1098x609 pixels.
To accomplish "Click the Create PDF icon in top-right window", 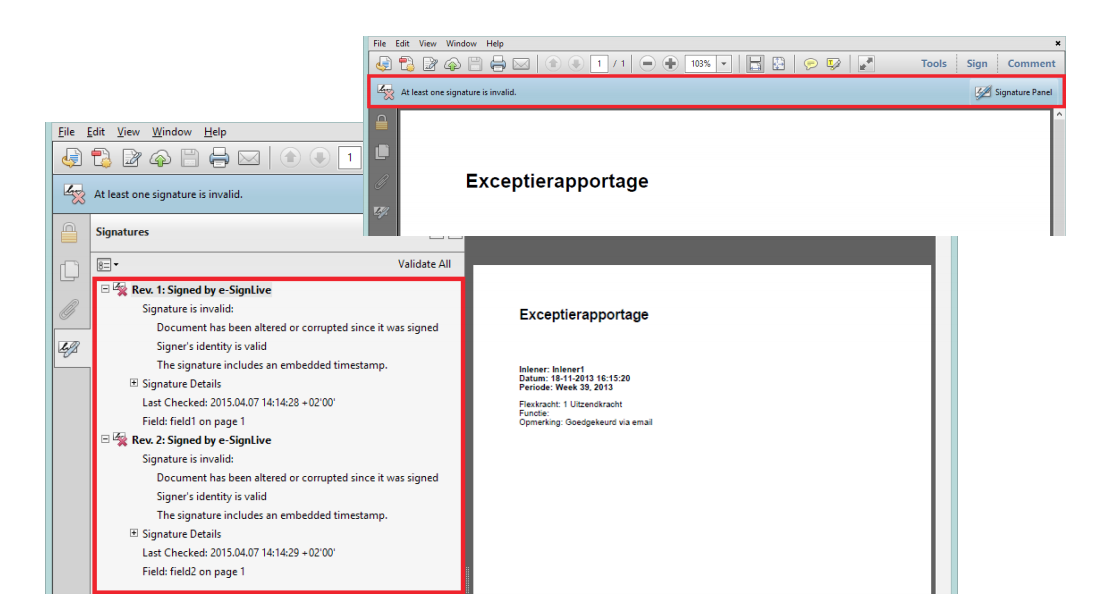I will pyautogui.click(x=384, y=64).
